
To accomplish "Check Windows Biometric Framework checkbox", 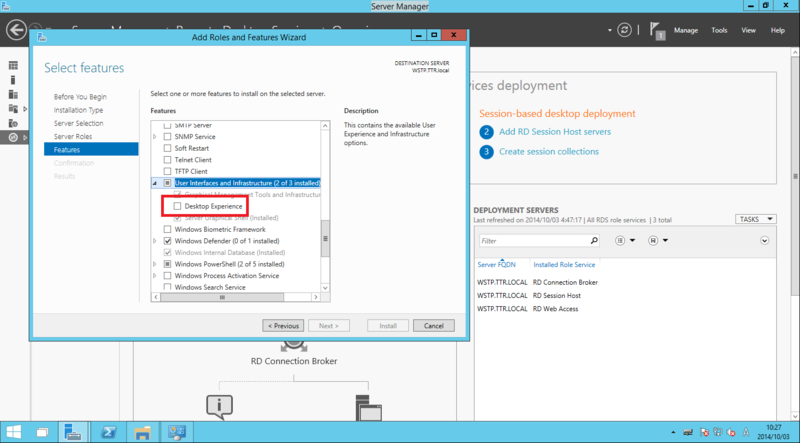I will [x=167, y=229].
